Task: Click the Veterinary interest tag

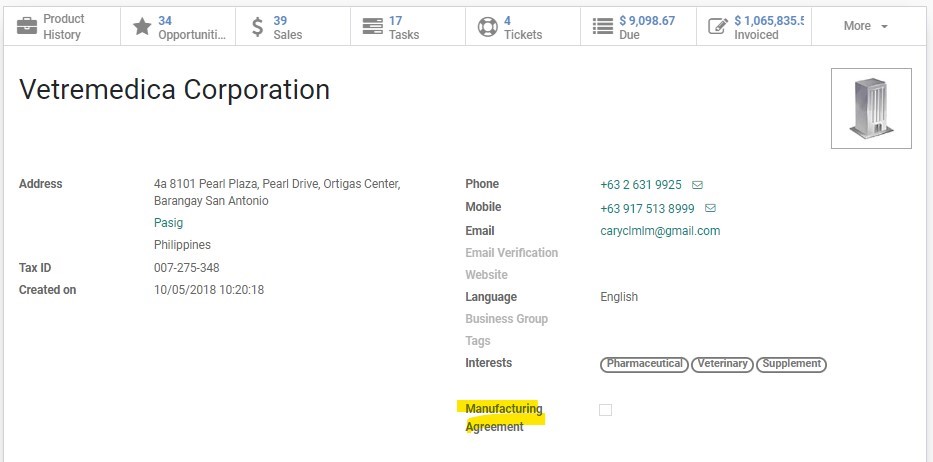Action: (x=722, y=364)
